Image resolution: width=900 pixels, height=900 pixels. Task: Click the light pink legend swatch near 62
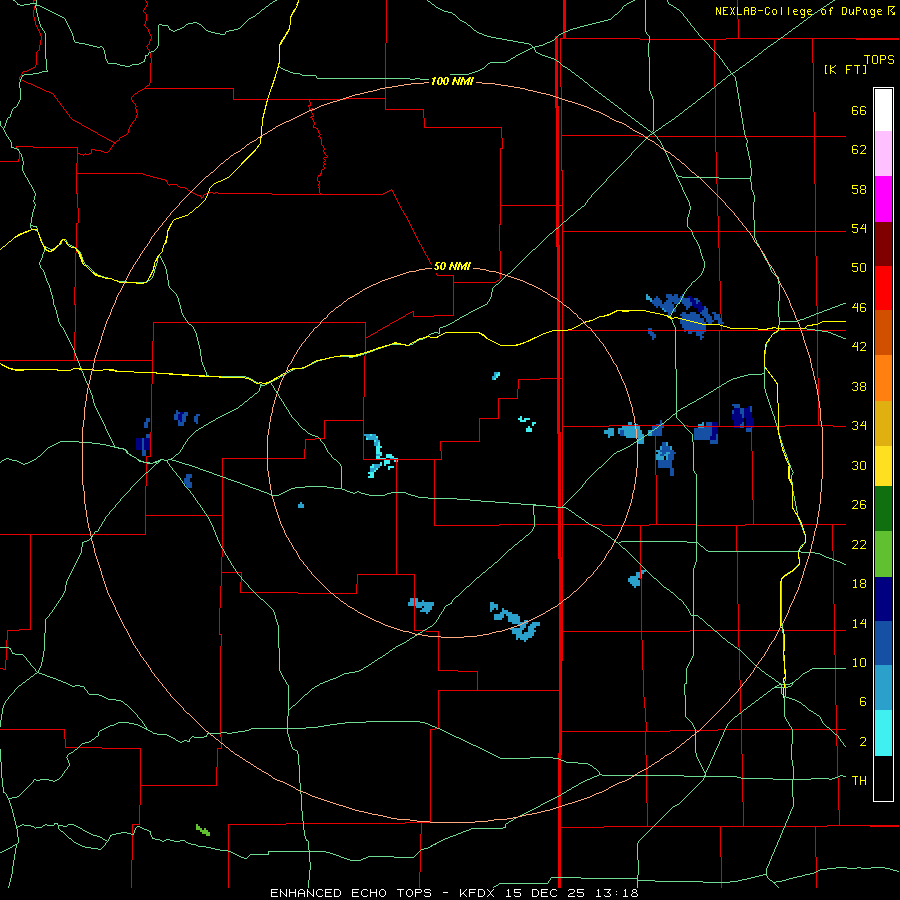click(x=883, y=154)
